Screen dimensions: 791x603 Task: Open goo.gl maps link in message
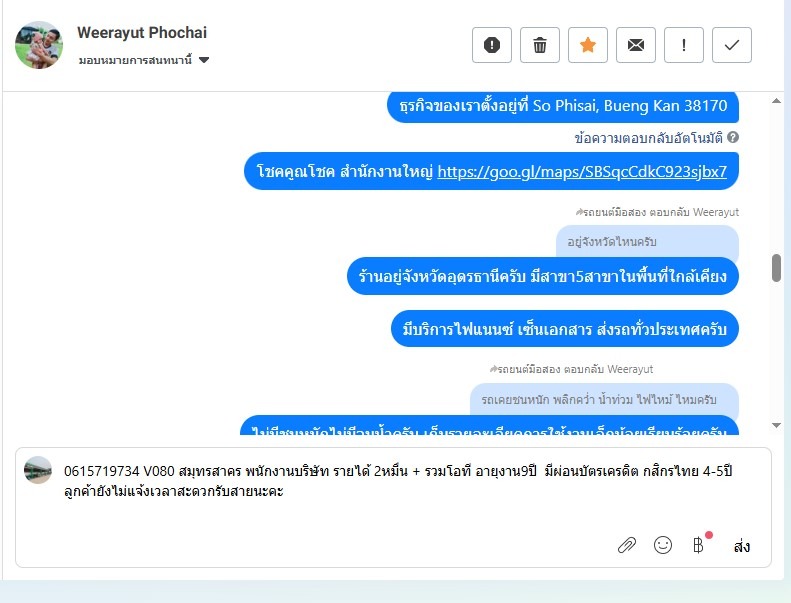click(582, 172)
